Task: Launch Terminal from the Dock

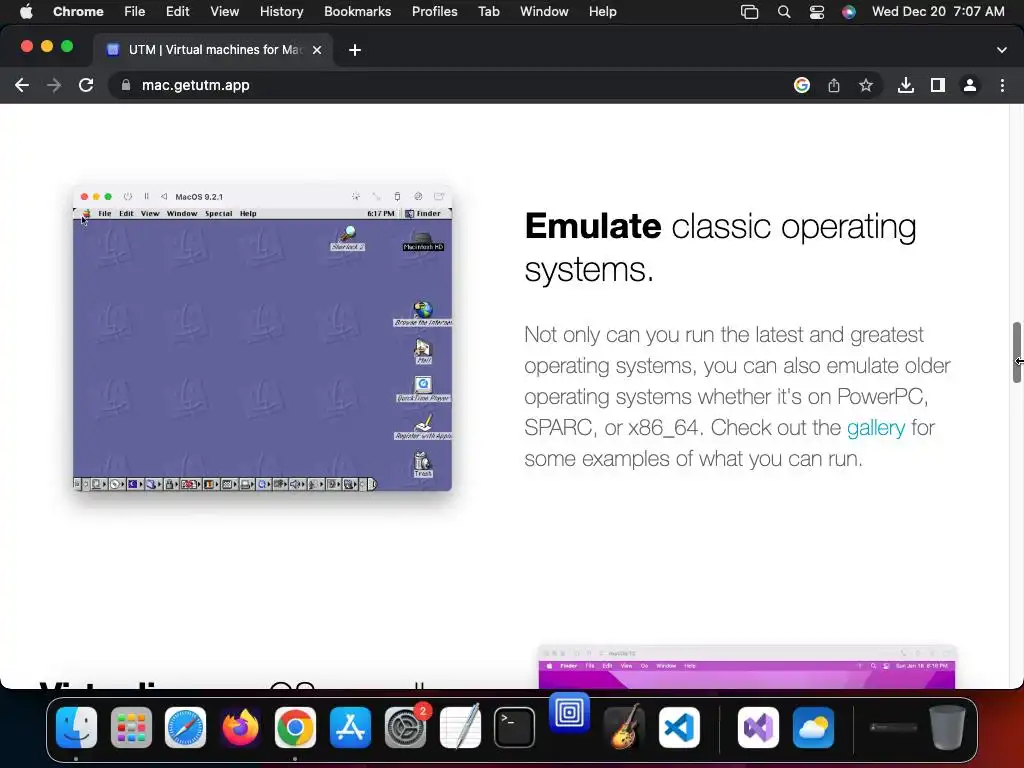Action: click(x=515, y=727)
